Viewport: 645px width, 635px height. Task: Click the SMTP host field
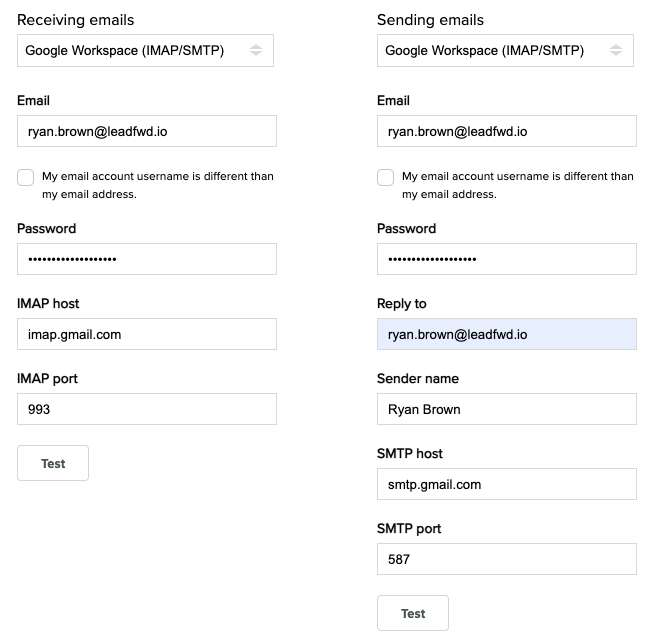pyautogui.click(x=507, y=484)
